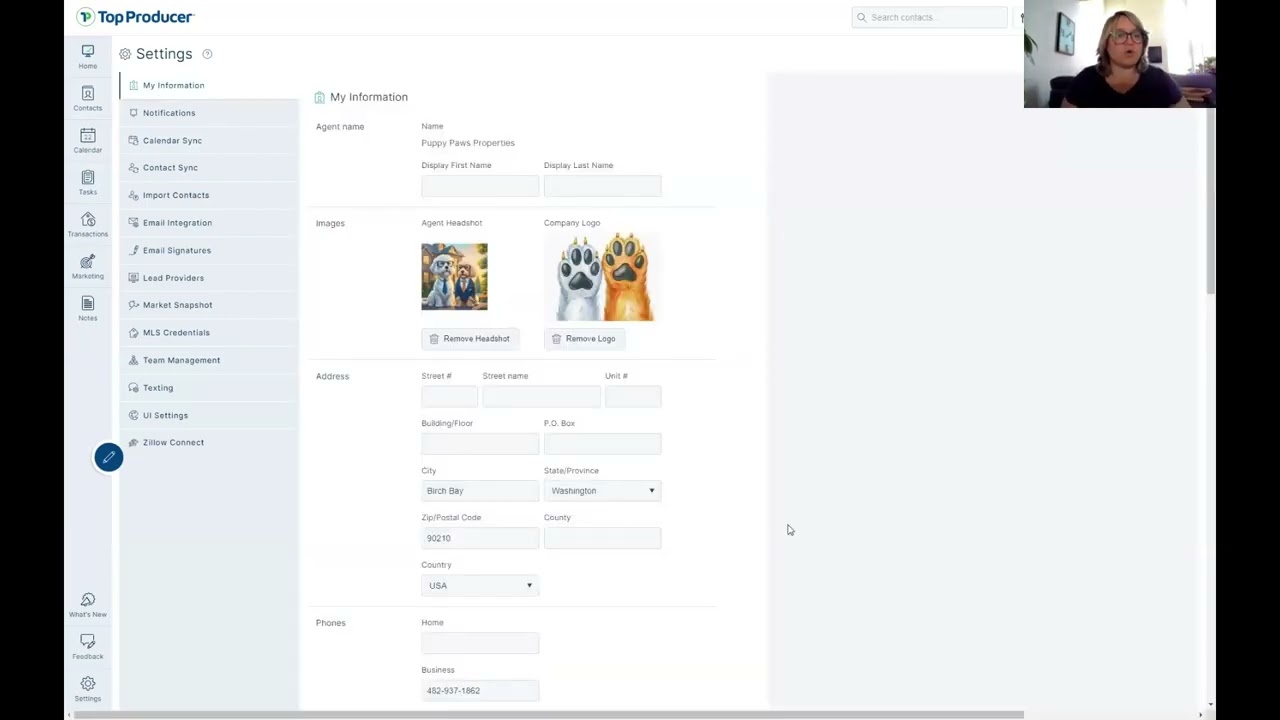This screenshot has width=1280, height=720.
Task: Focus the Unit # field
Action: click(x=633, y=396)
